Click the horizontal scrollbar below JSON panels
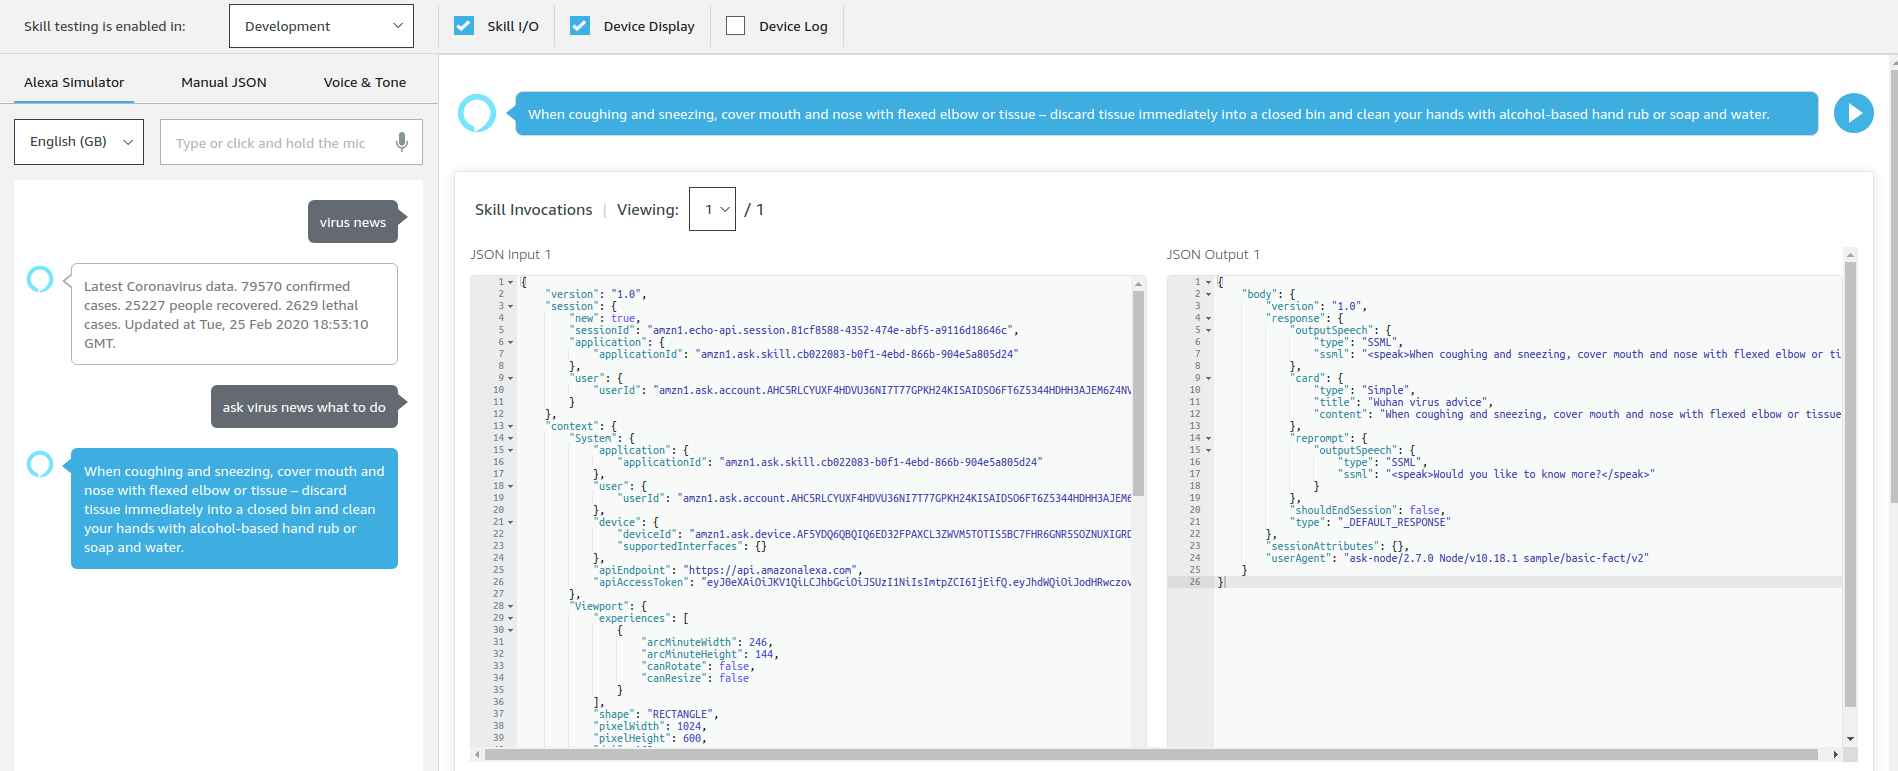 (1151, 754)
